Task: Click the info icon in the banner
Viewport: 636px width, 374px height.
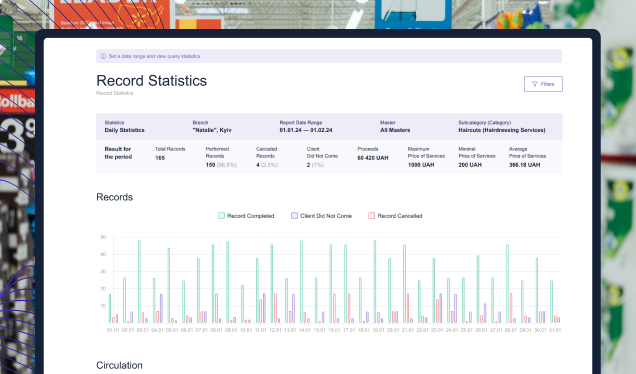Action: coord(103,56)
